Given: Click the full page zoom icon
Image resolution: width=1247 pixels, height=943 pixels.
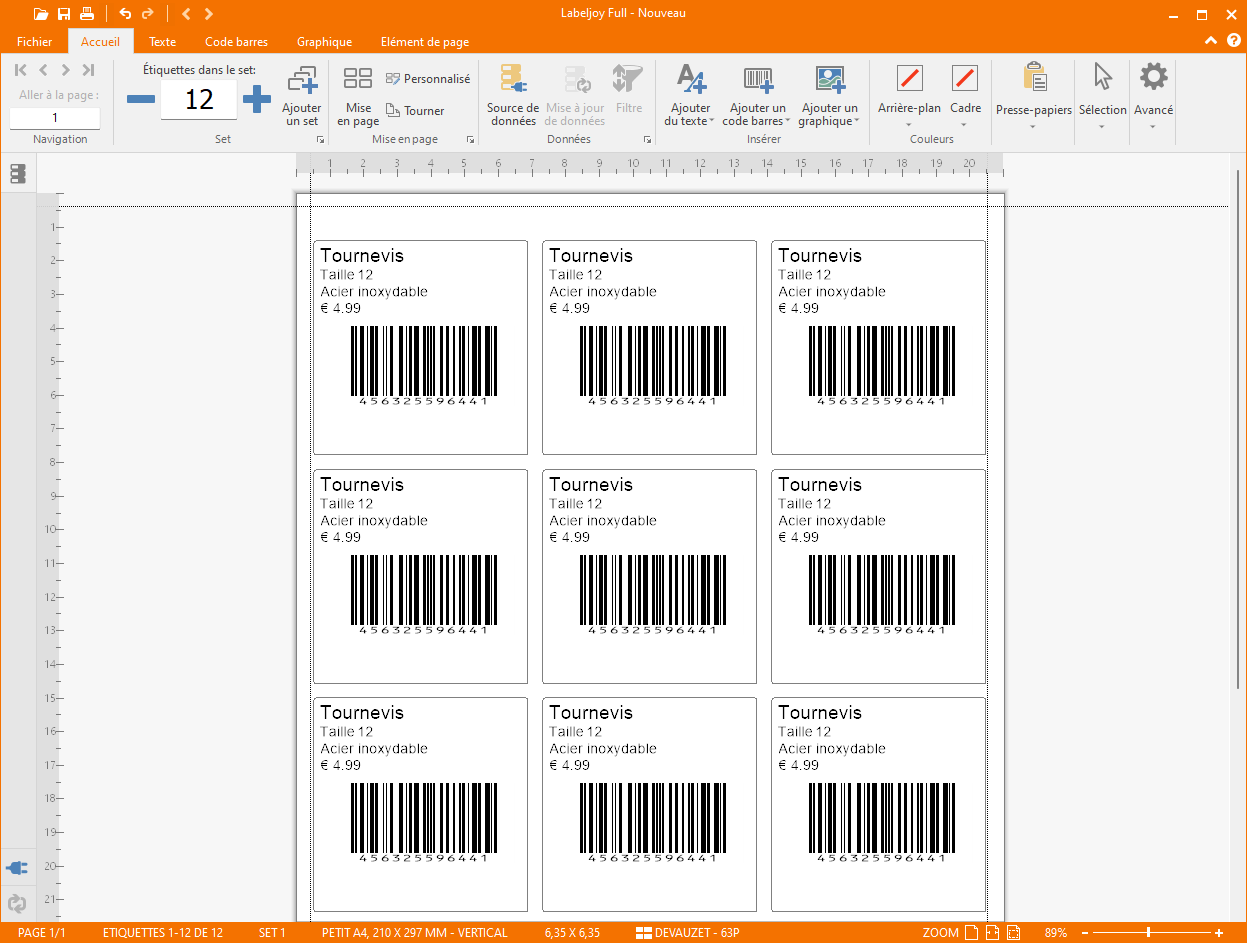Looking at the screenshot, I should pyautogui.click(x=970, y=933).
